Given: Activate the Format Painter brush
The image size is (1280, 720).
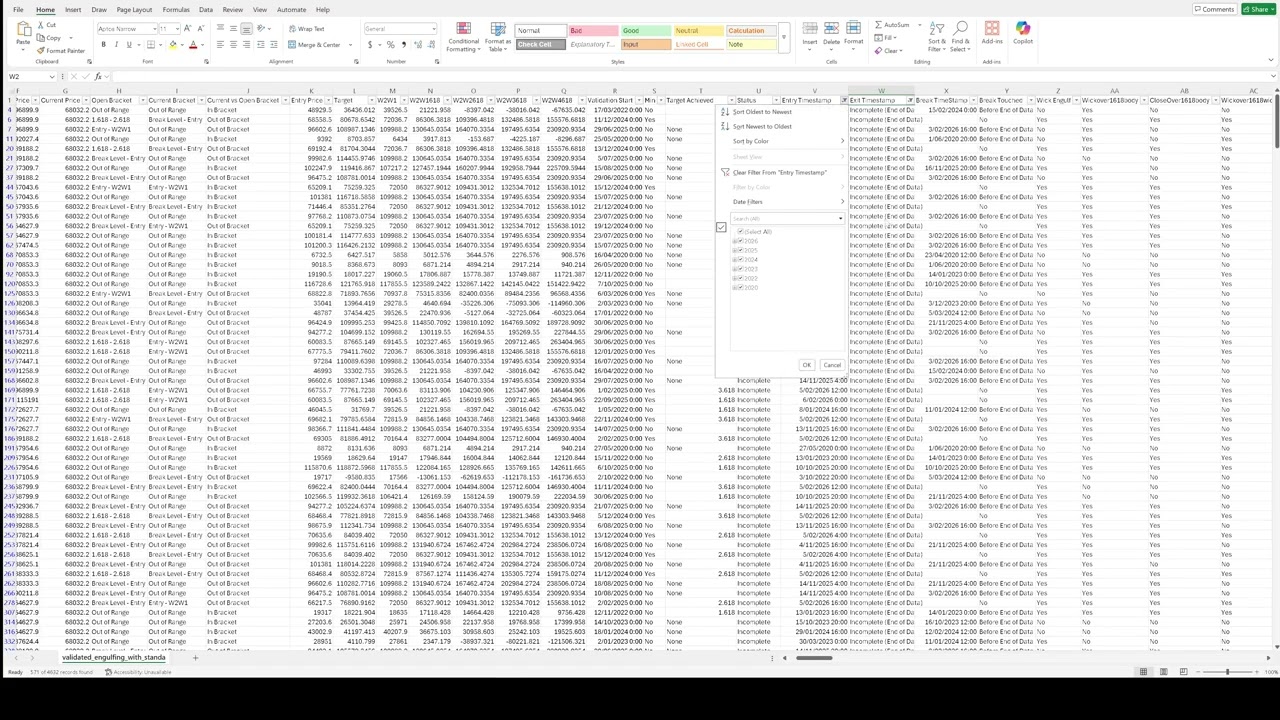Looking at the screenshot, I should click(x=43, y=50).
